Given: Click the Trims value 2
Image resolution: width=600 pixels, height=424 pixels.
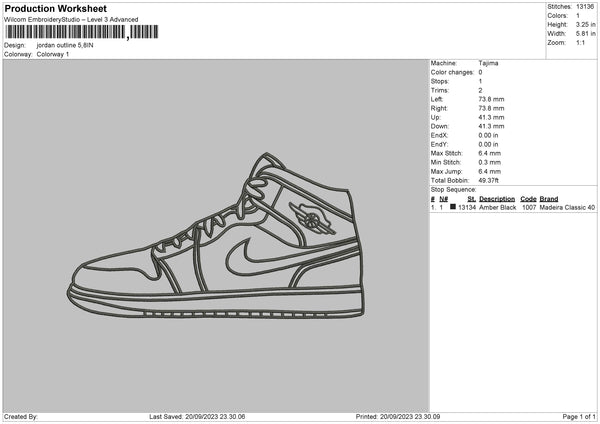Looking at the screenshot, I should (480, 90).
